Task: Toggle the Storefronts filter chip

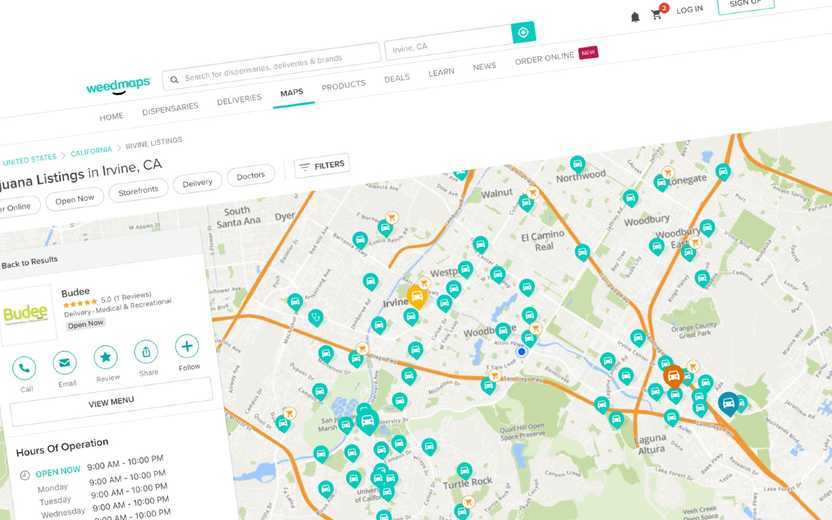Action: point(138,191)
